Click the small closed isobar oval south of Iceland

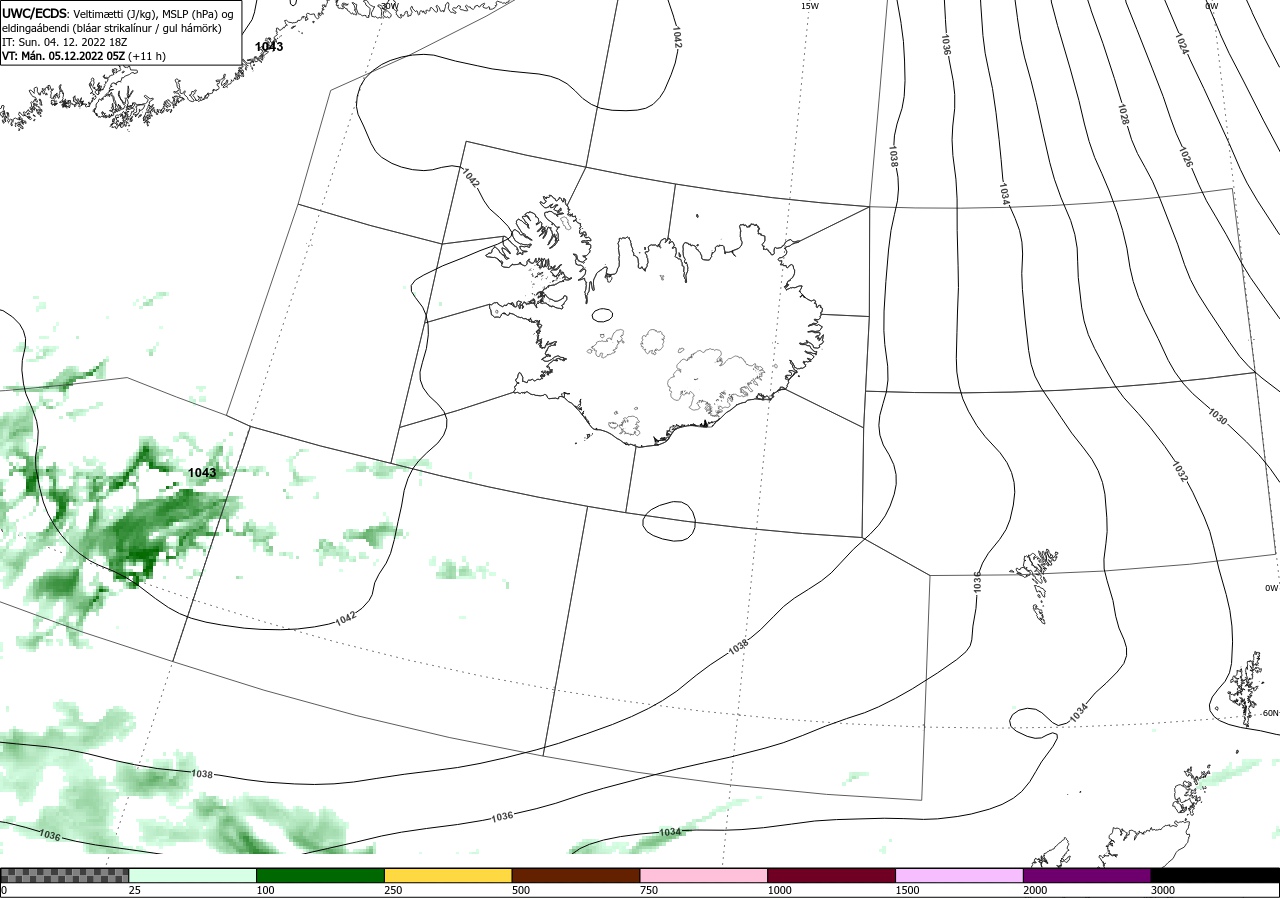(x=669, y=521)
